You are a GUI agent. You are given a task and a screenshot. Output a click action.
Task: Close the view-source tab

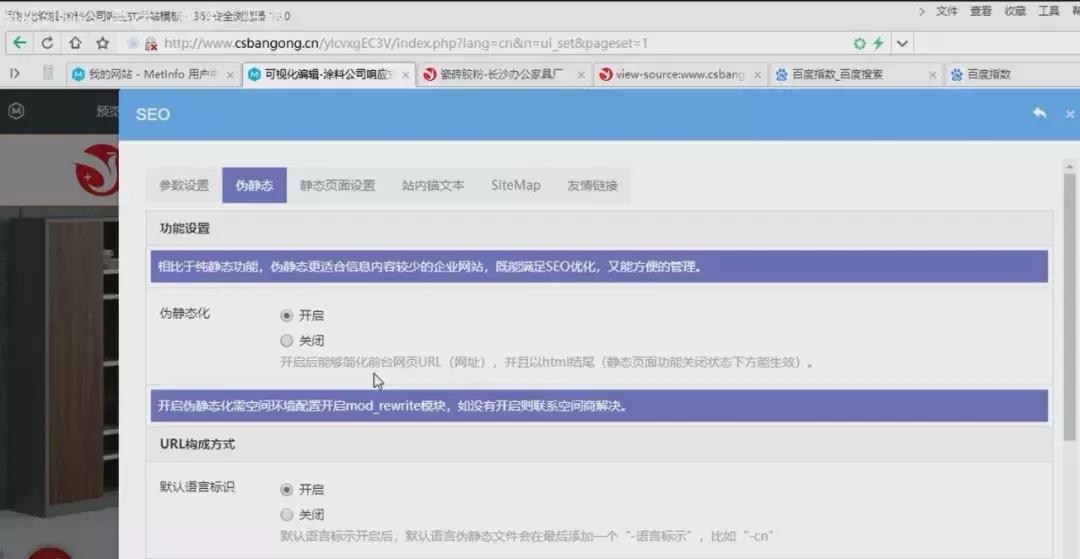[x=758, y=75]
